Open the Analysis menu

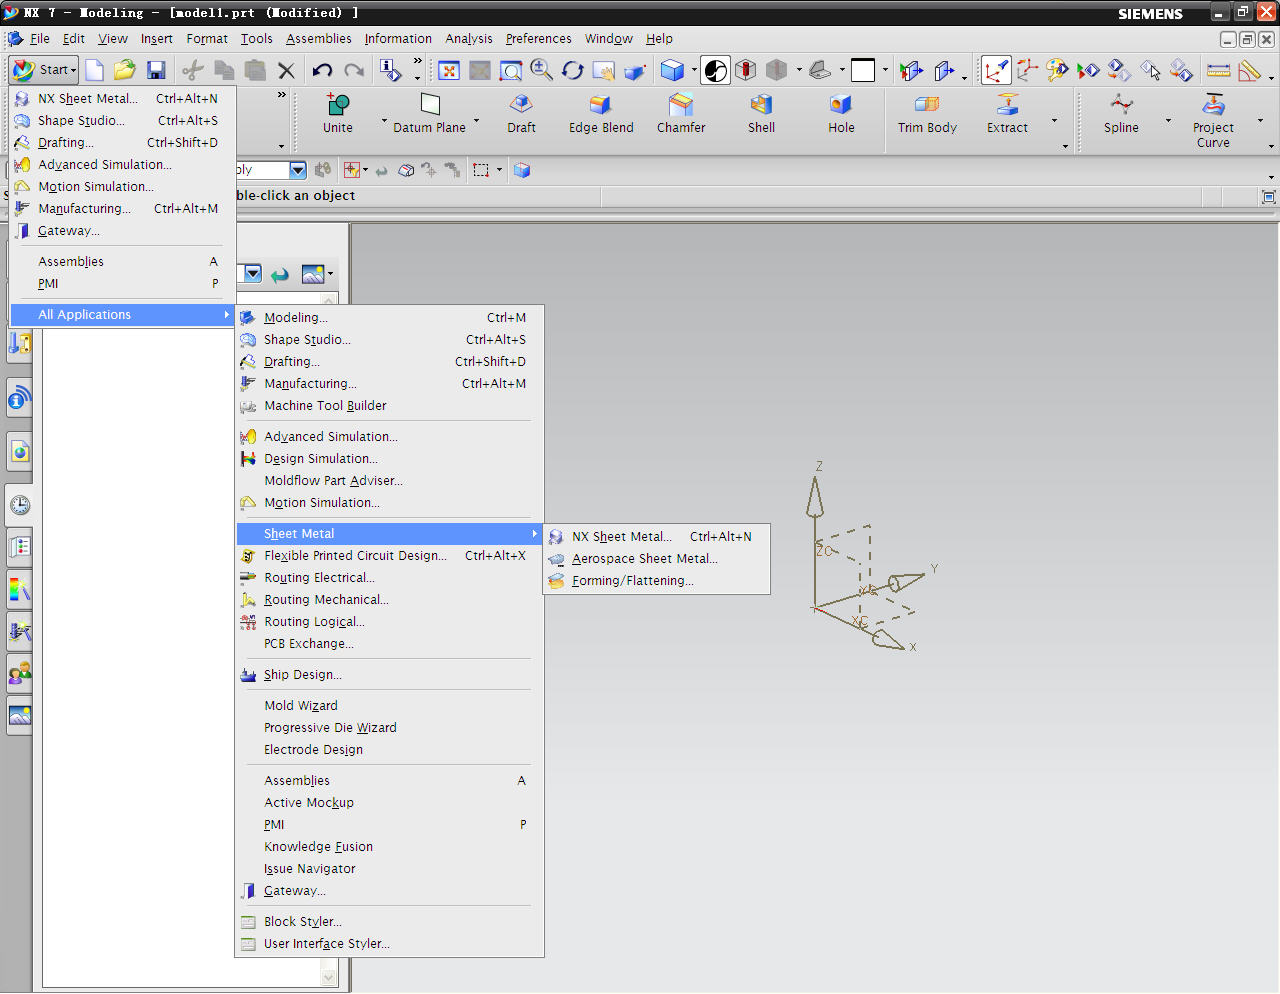coord(469,39)
